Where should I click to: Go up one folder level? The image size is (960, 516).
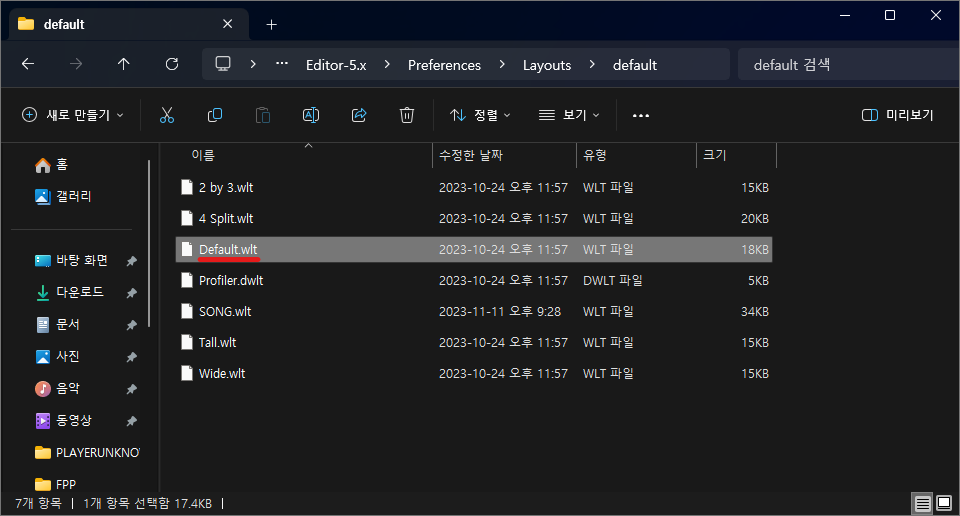124,64
